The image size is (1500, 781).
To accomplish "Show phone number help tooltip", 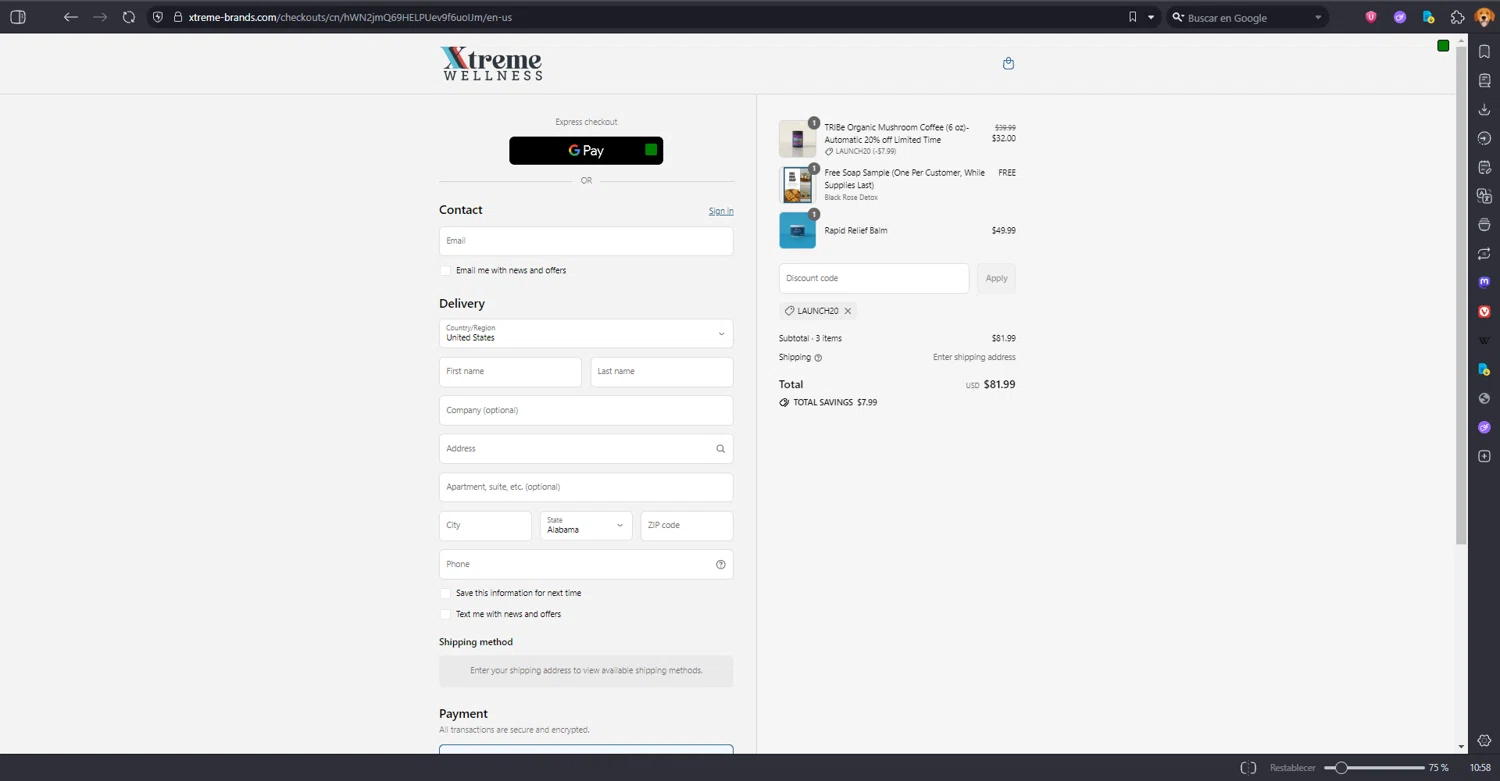I will (x=720, y=564).
